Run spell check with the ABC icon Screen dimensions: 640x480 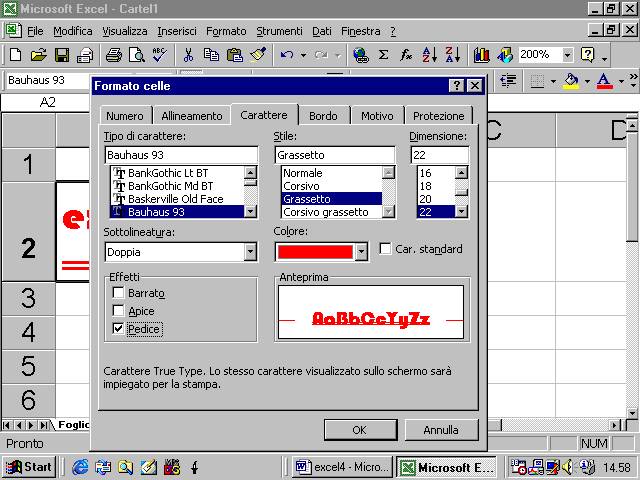(x=160, y=54)
